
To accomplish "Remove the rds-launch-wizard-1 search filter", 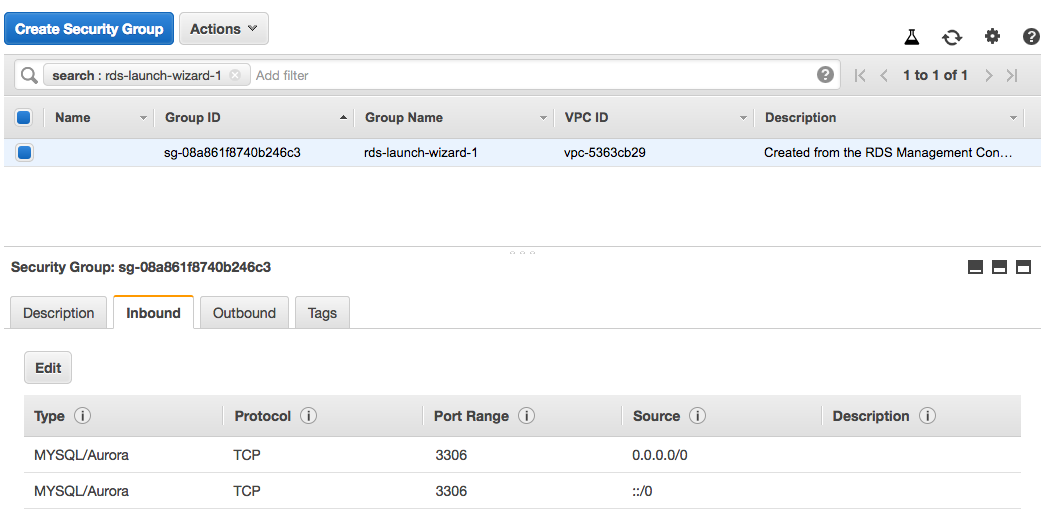I will click(235, 75).
